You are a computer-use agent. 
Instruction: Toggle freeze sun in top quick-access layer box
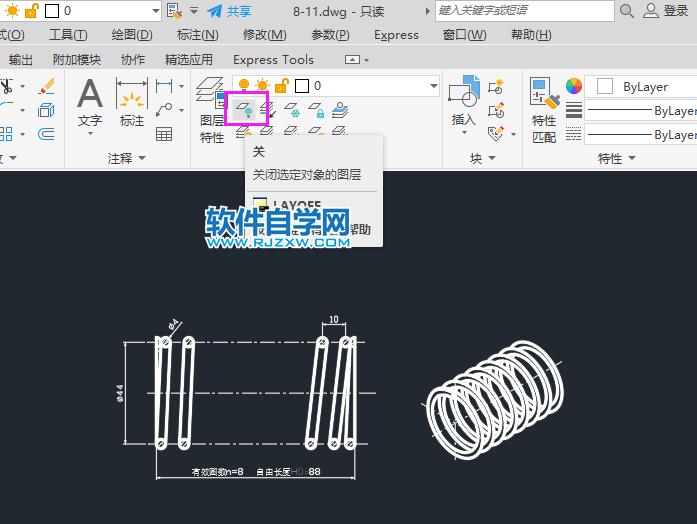(12, 10)
